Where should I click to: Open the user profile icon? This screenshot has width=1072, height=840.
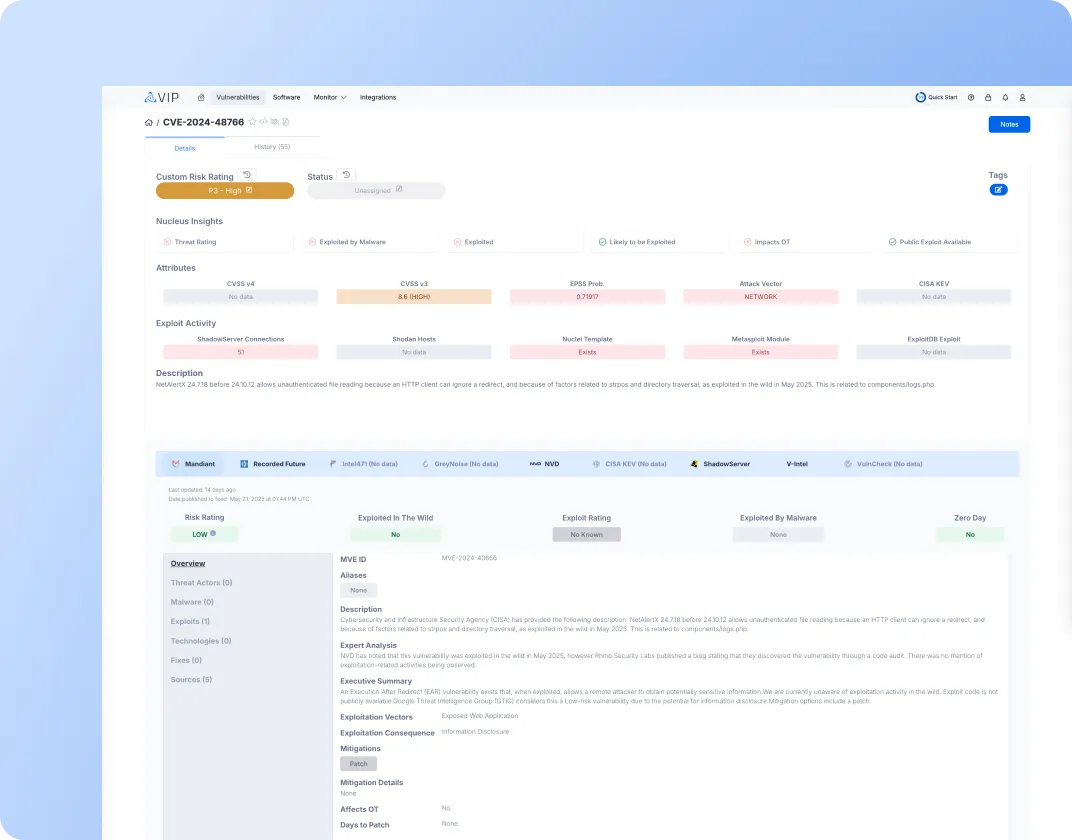point(1022,97)
